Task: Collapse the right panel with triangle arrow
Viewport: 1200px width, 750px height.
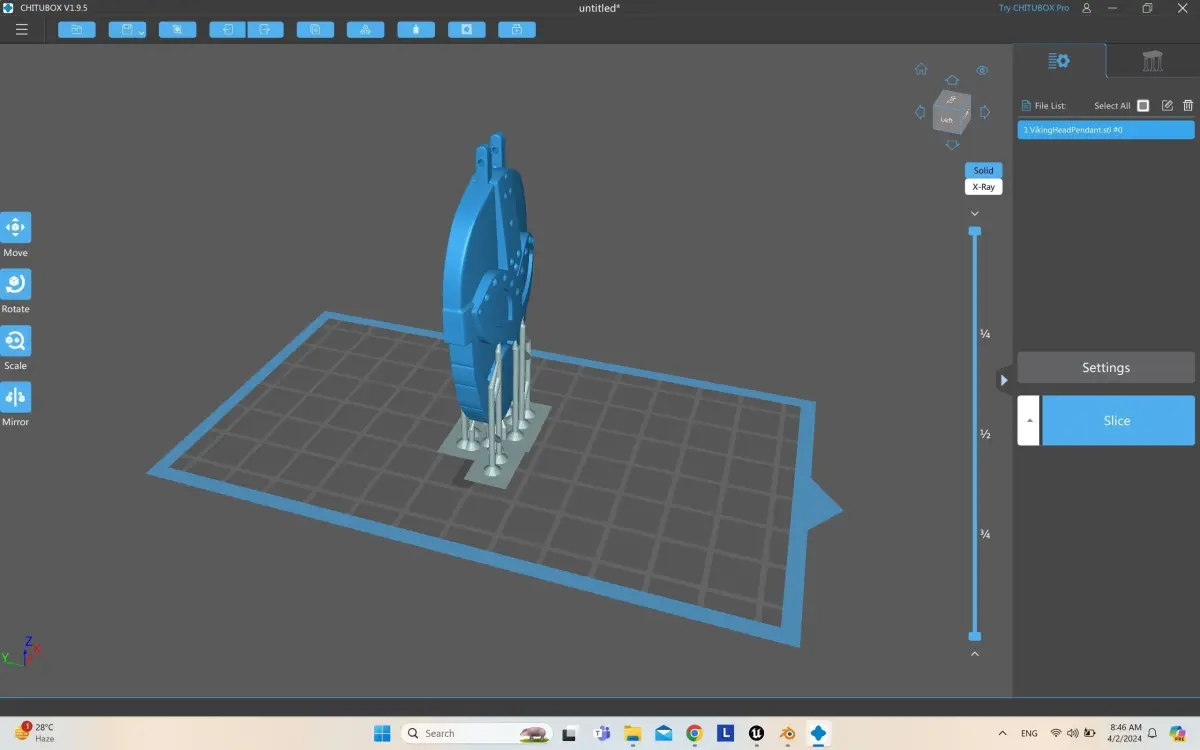Action: pyautogui.click(x=1004, y=379)
